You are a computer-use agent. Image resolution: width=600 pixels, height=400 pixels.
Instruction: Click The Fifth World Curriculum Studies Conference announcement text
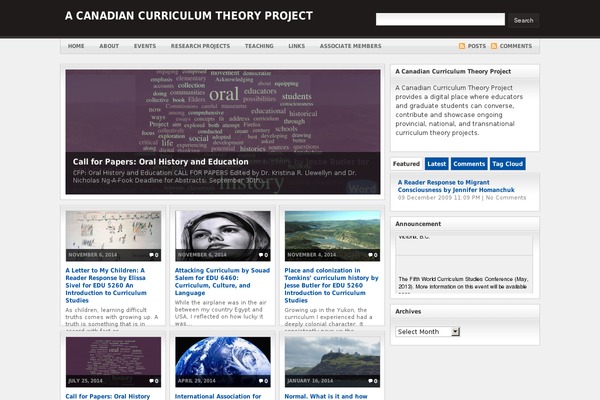tap(463, 283)
